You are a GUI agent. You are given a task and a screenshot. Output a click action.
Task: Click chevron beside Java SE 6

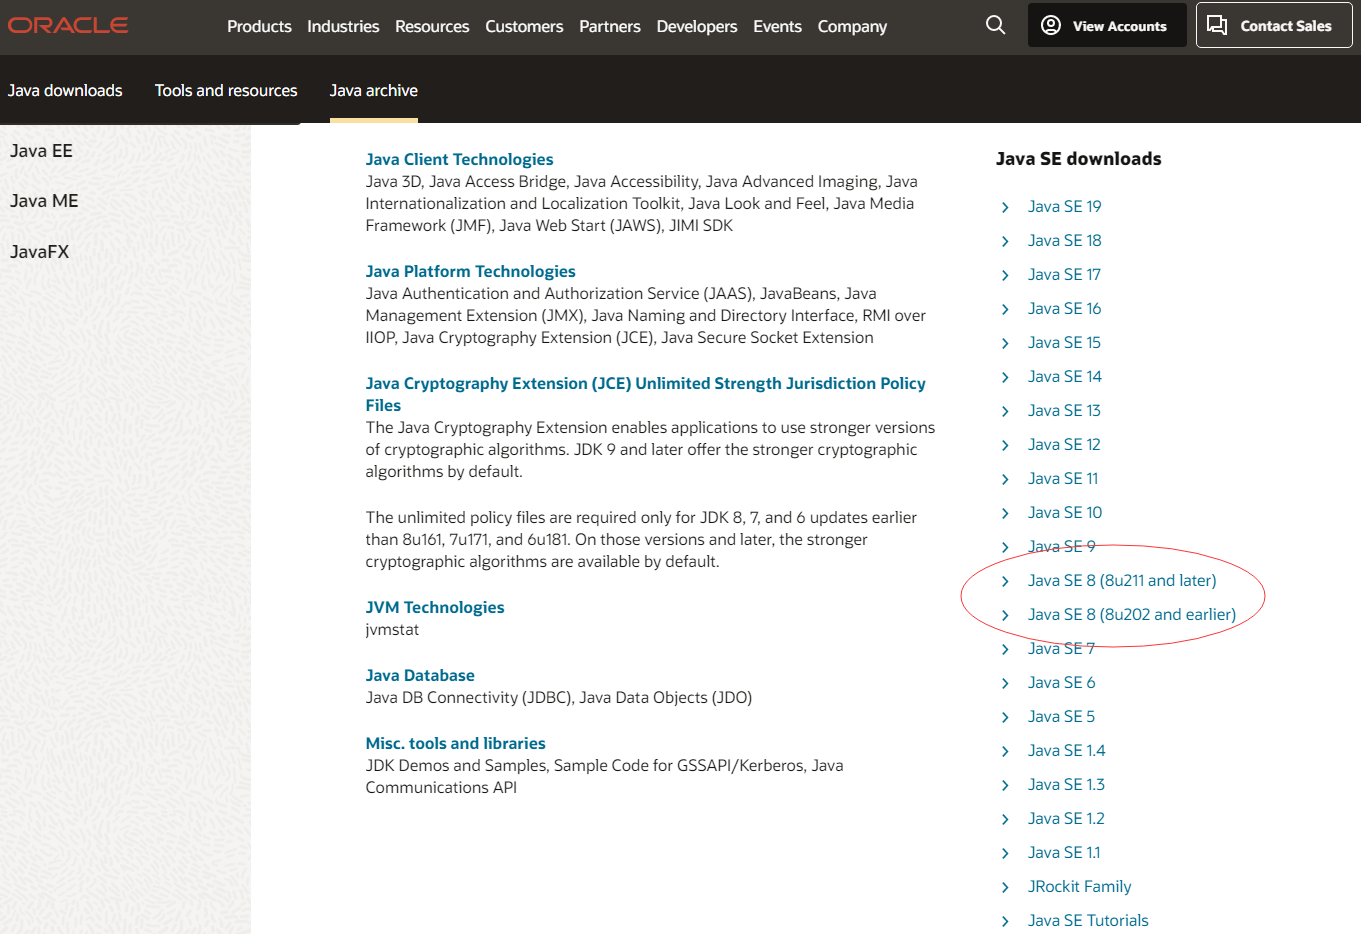click(x=1005, y=683)
